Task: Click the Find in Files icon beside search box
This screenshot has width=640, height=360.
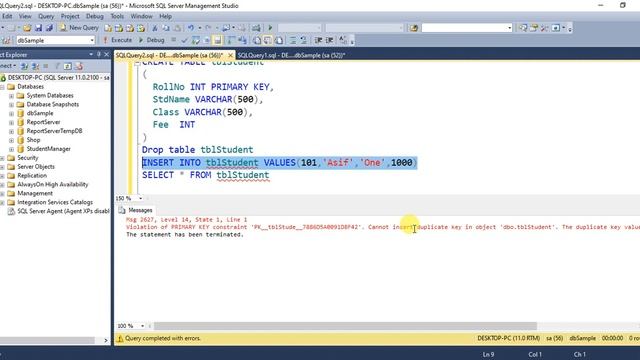Action: pyautogui.click(x=414, y=28)
